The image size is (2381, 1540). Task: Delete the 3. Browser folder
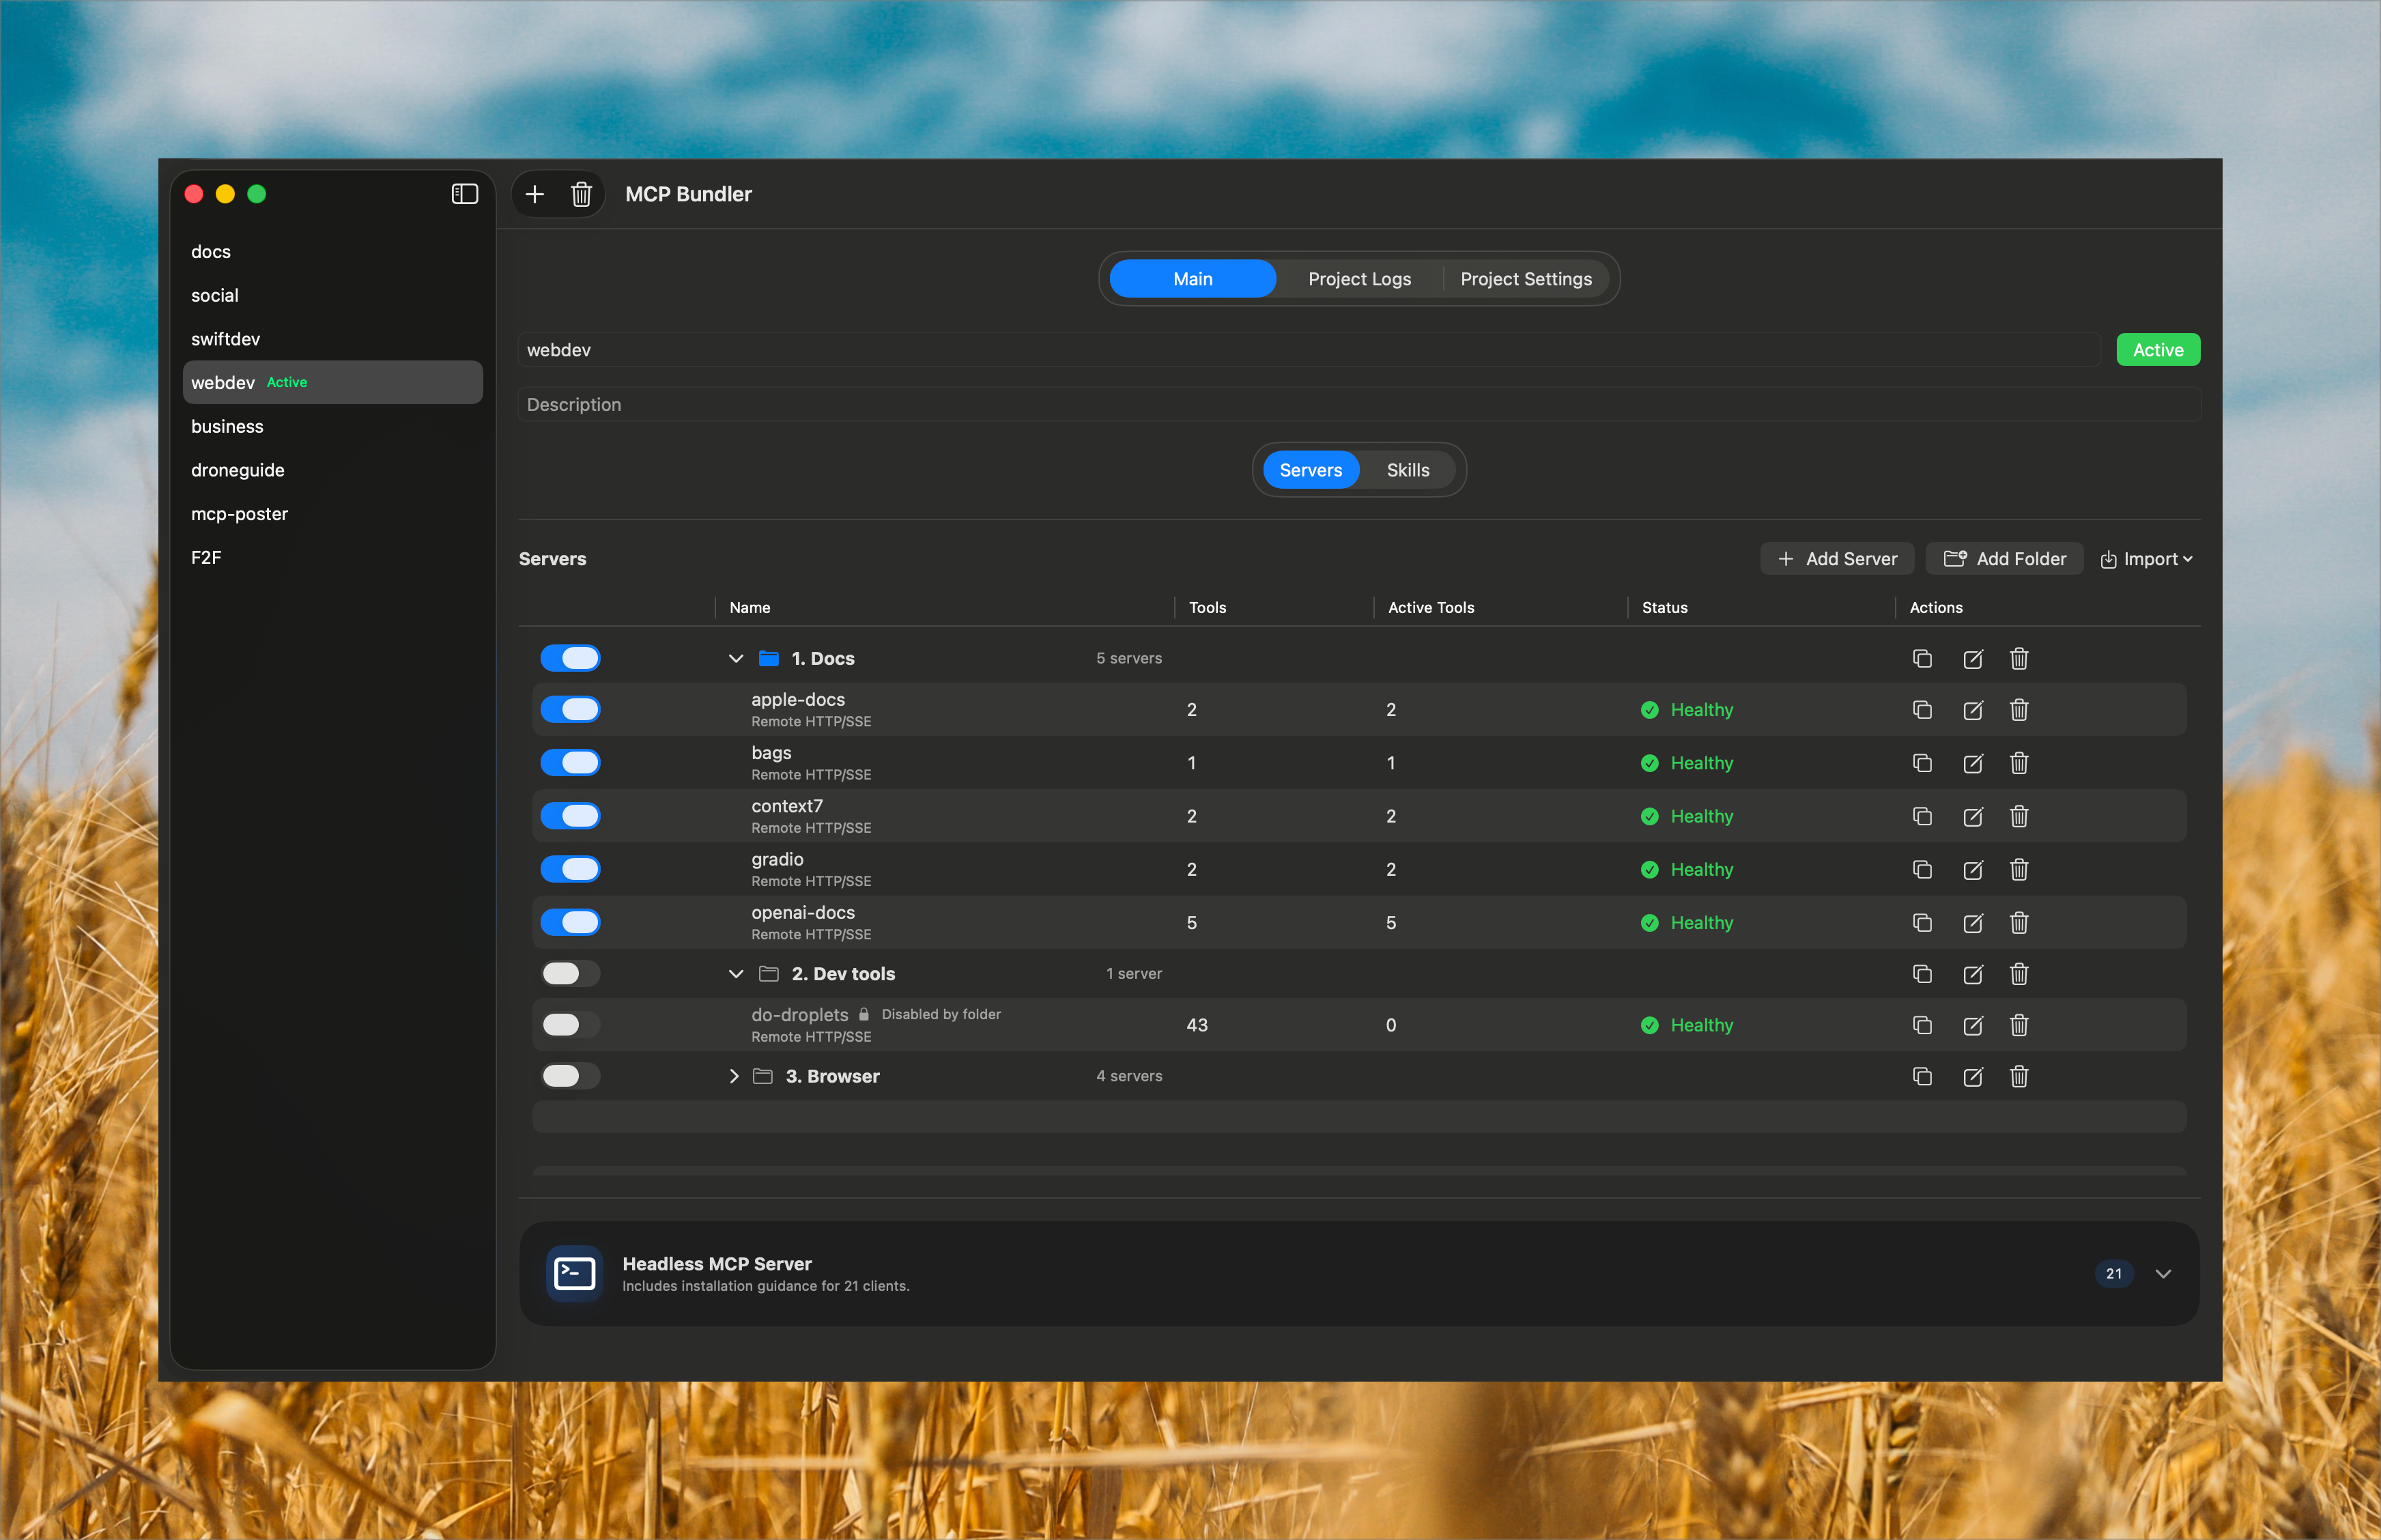[2019, 1076]
